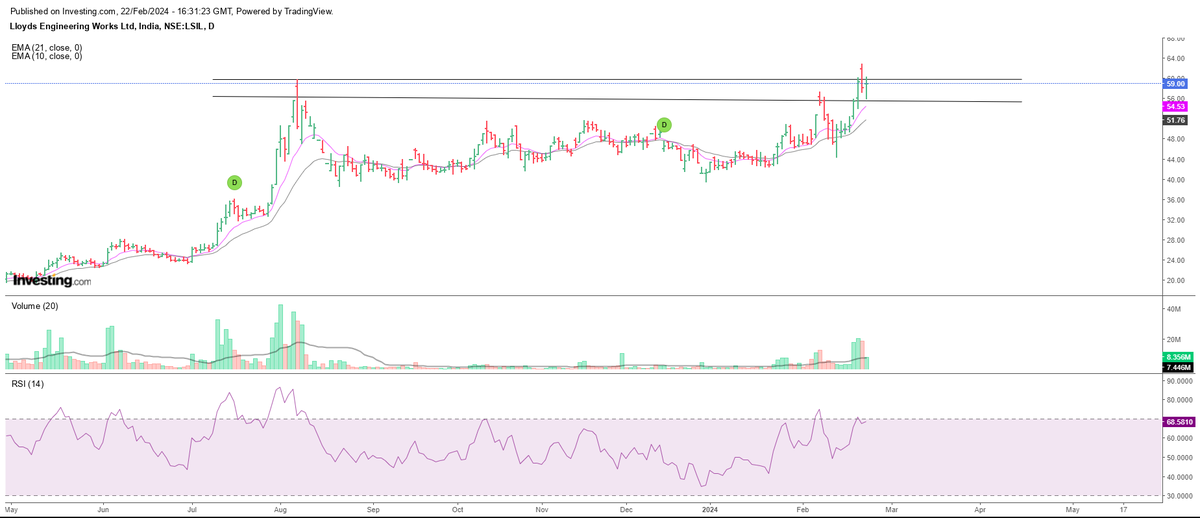
Task: Click the Feb date axis label
Action: point(805,508)
